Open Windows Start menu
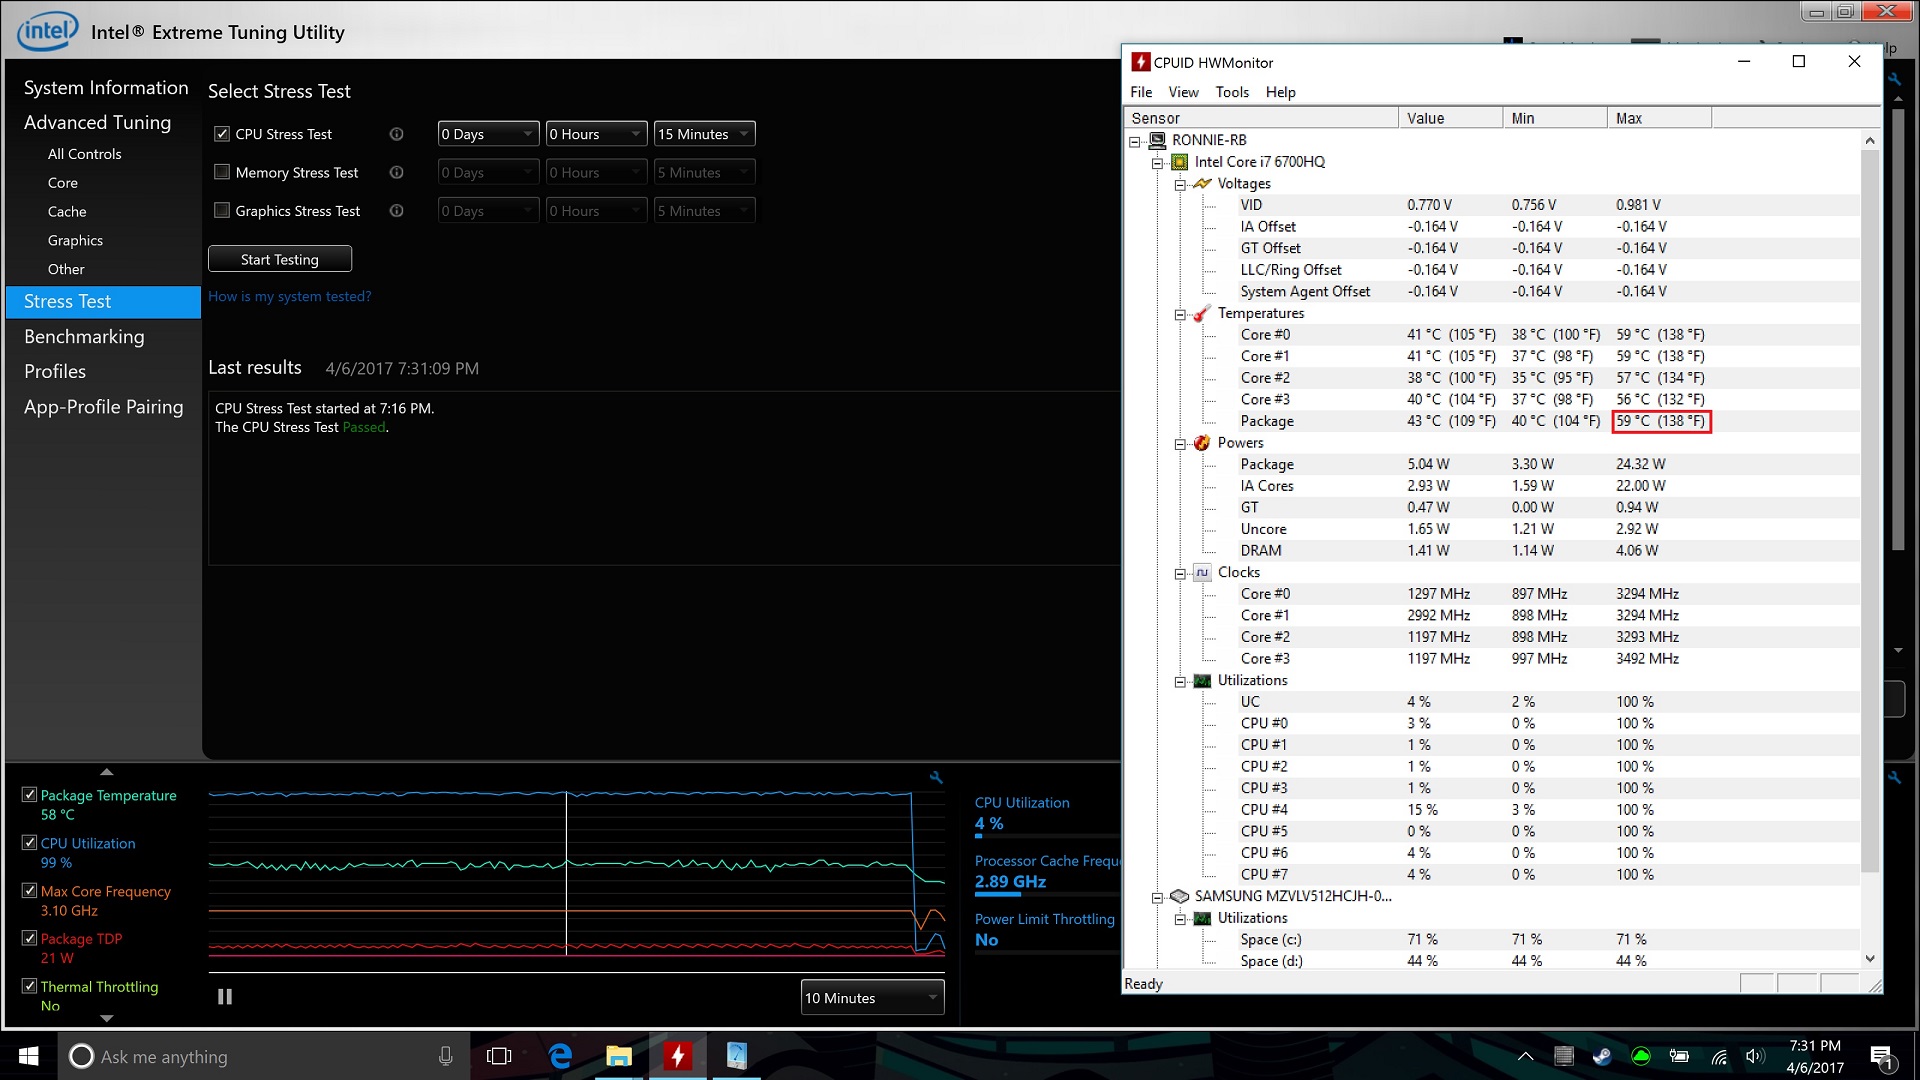This screenshot has height=1080, width=1920. pos(28,1056)
